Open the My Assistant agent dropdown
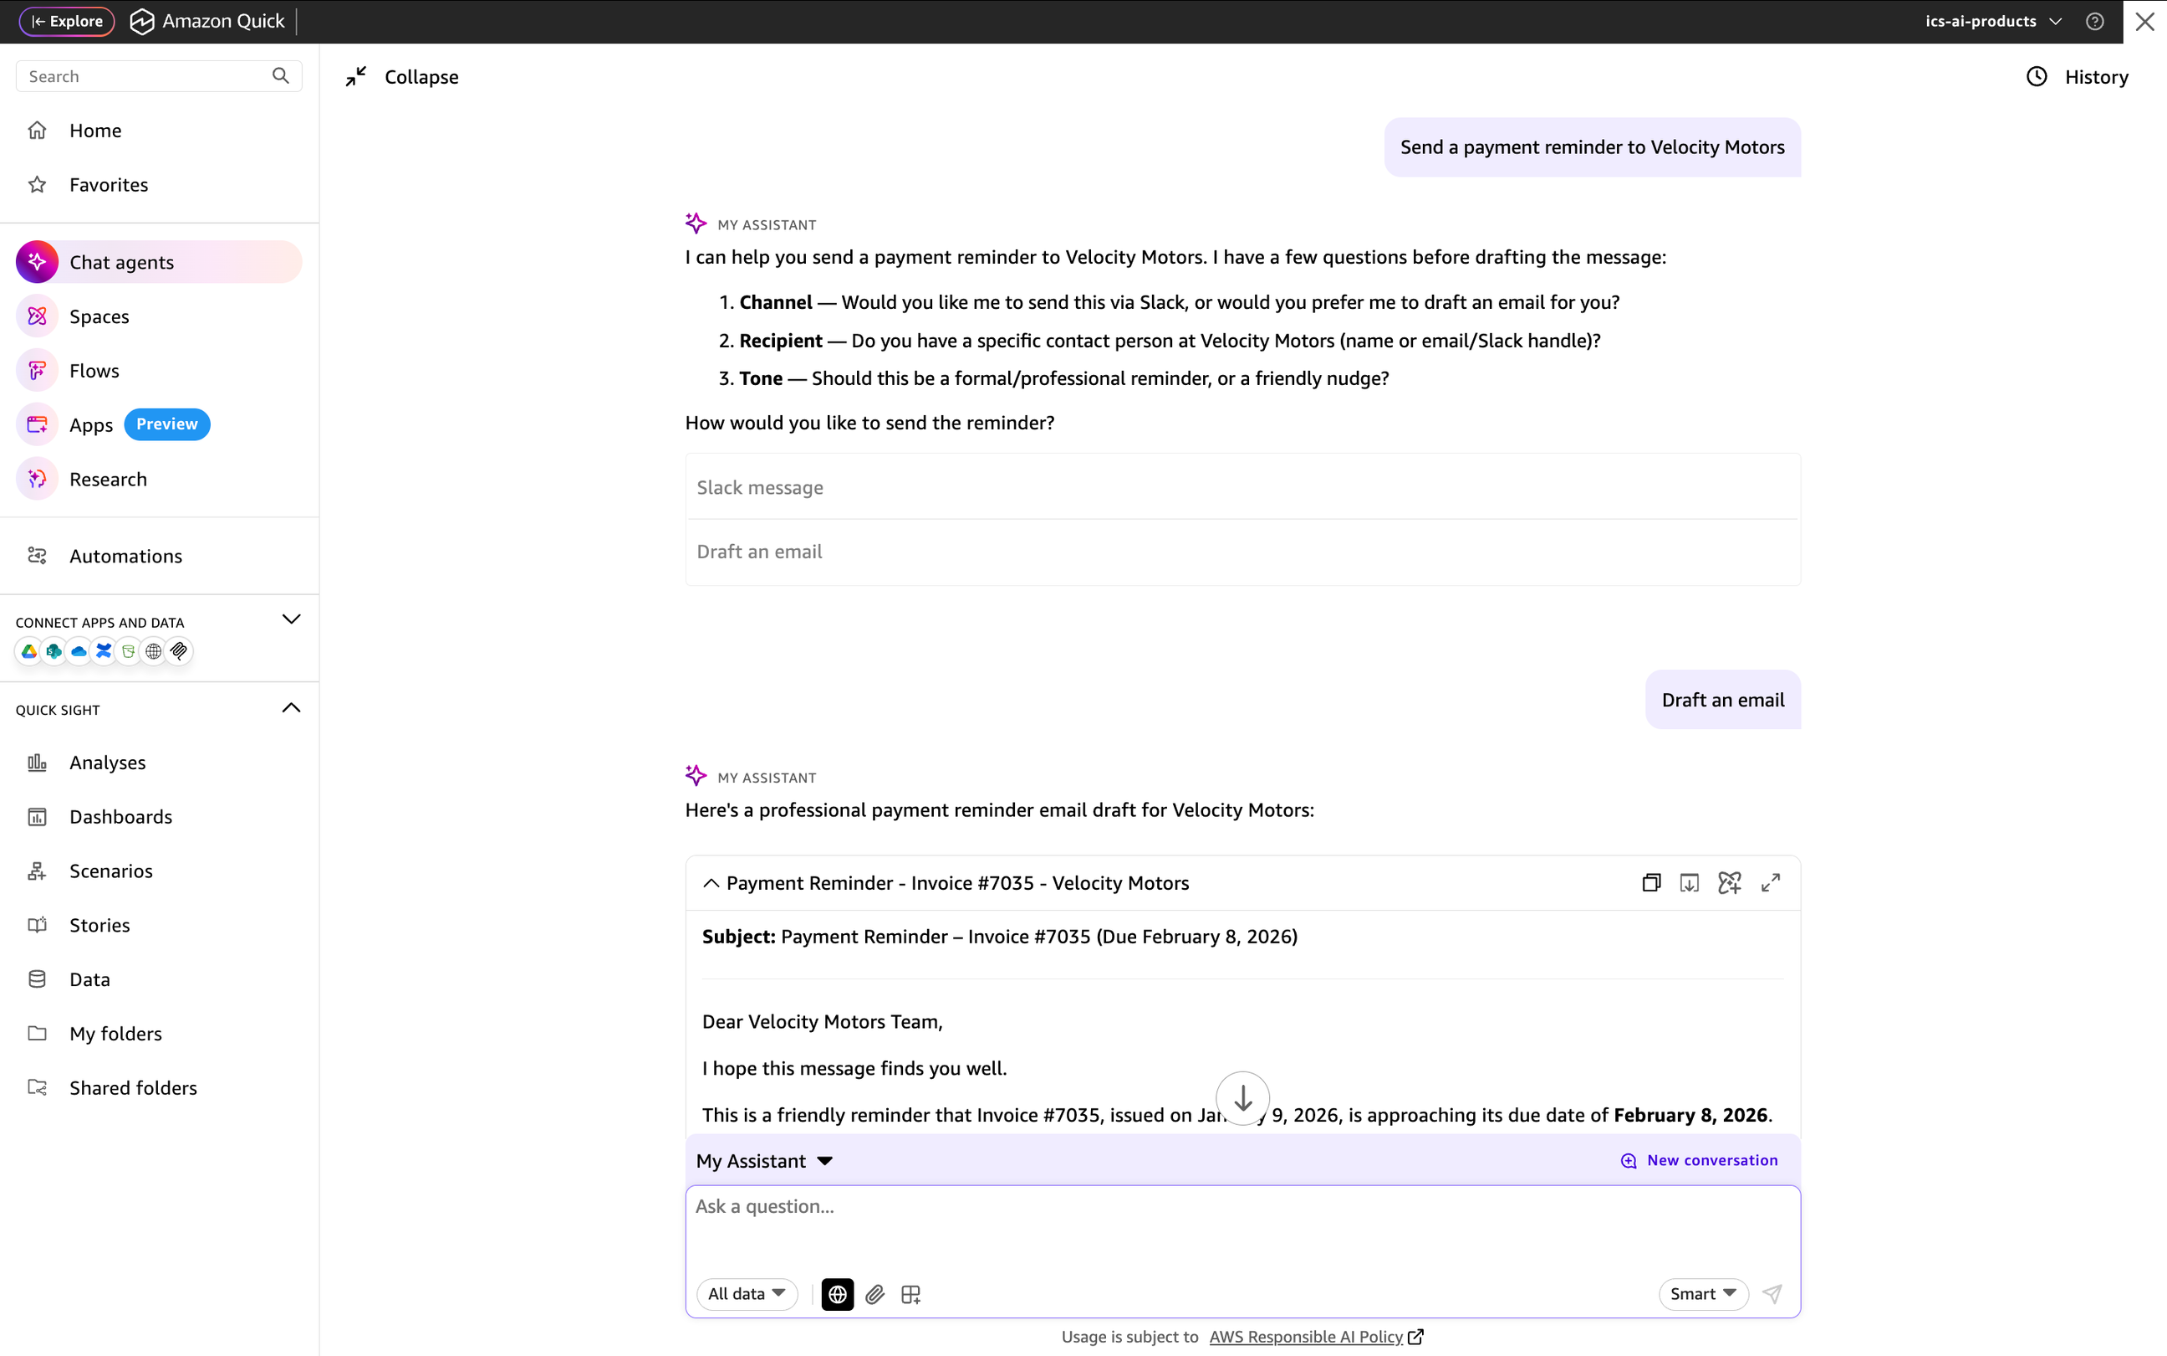 tap(764, 1161)
